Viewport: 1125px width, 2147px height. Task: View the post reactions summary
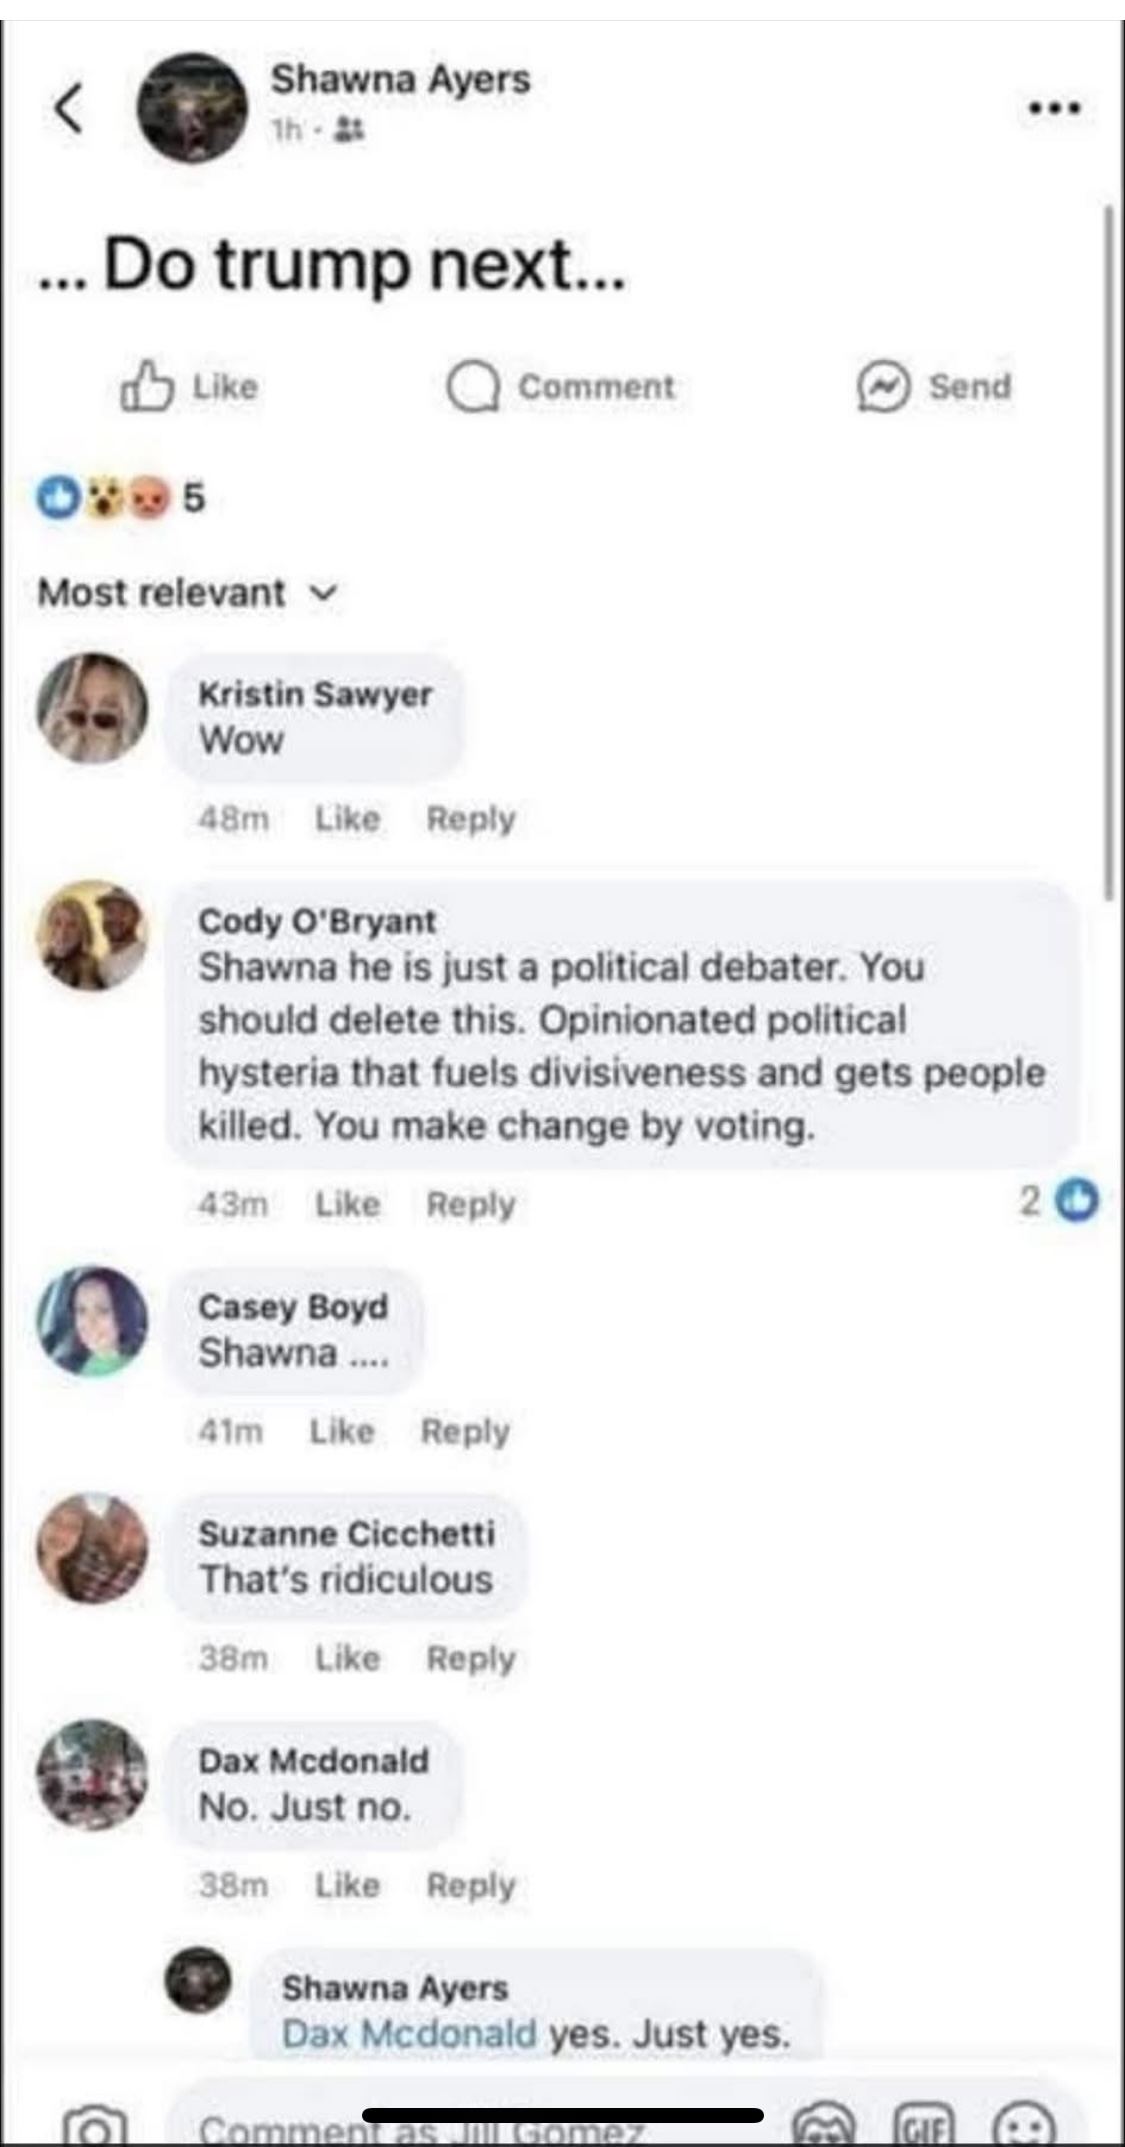tap(120, 497)
